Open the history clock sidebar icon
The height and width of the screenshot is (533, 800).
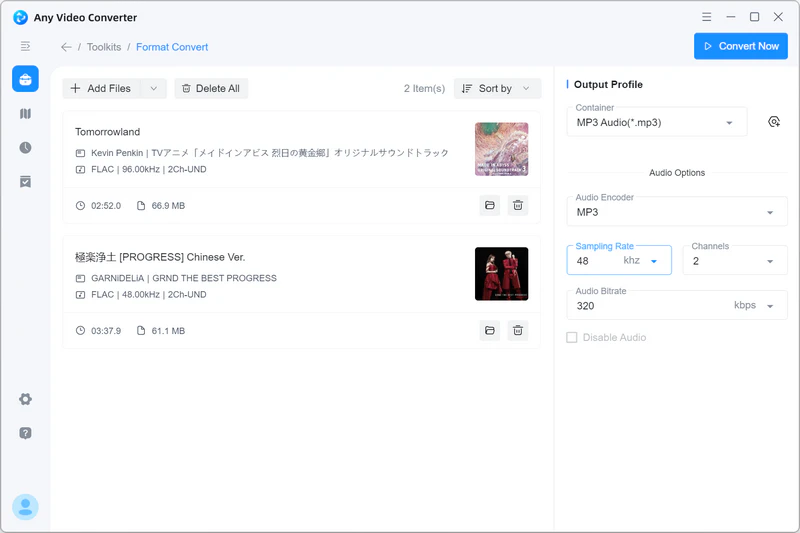click(25, 147)
